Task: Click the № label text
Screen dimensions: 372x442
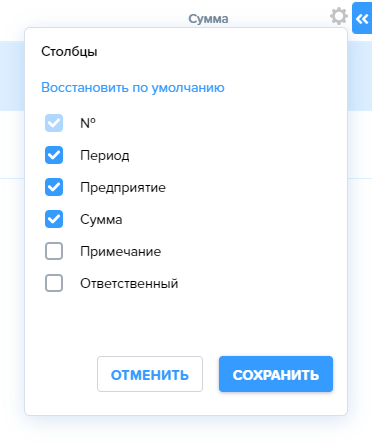Action: tap(88, 123)
